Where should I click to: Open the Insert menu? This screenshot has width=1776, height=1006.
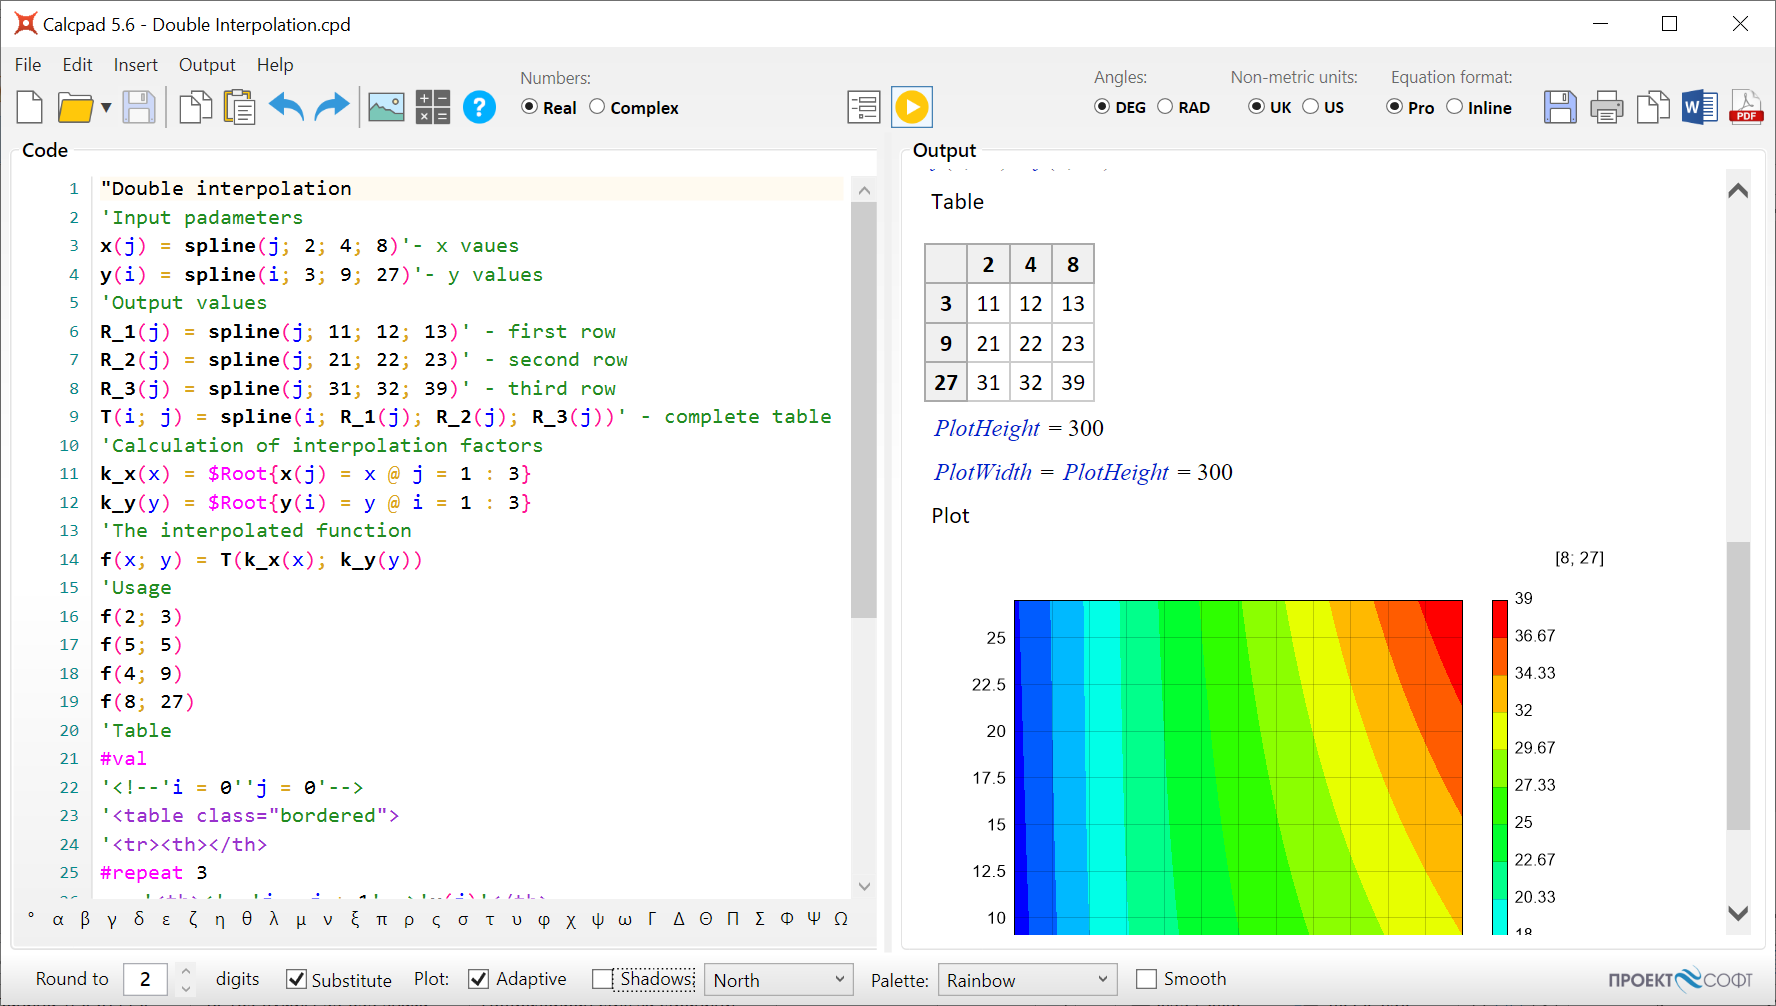135,64
